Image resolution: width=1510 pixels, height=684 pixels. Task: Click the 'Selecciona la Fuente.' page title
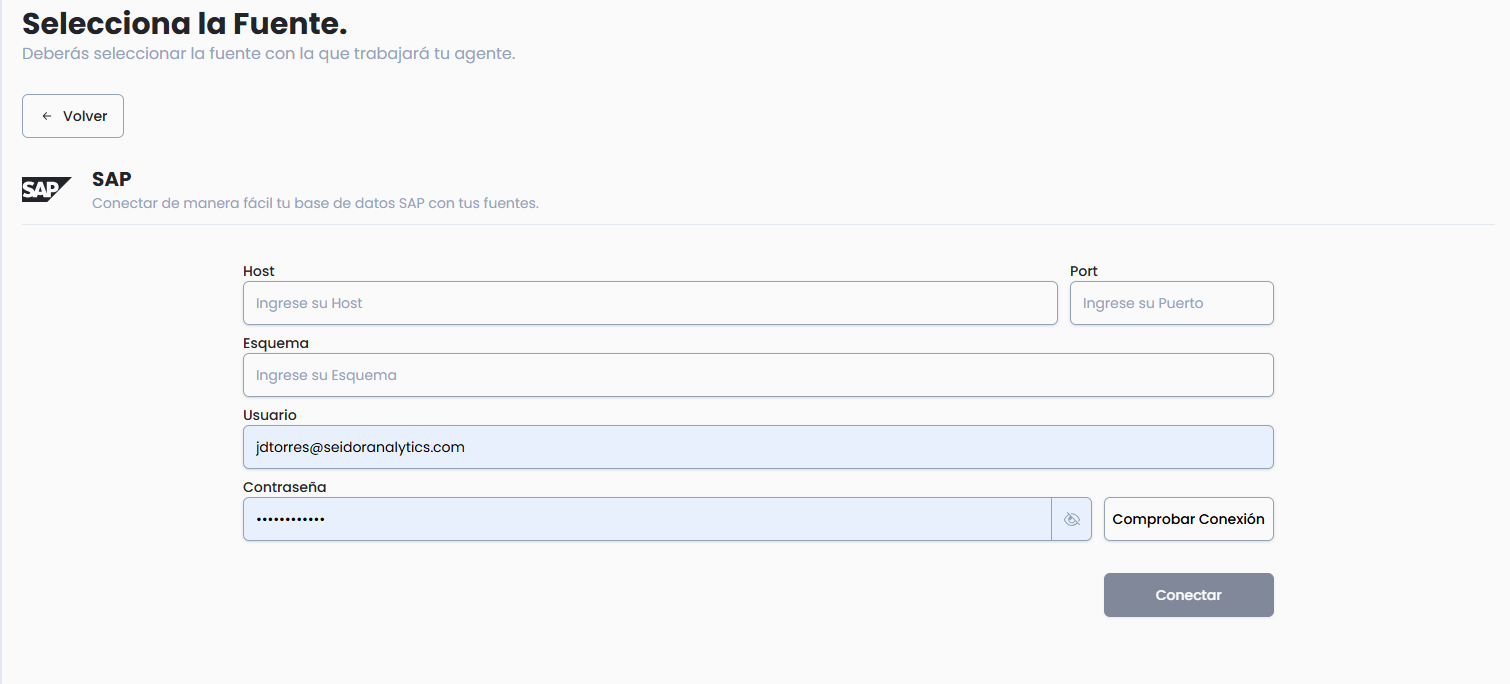(185, 23)
